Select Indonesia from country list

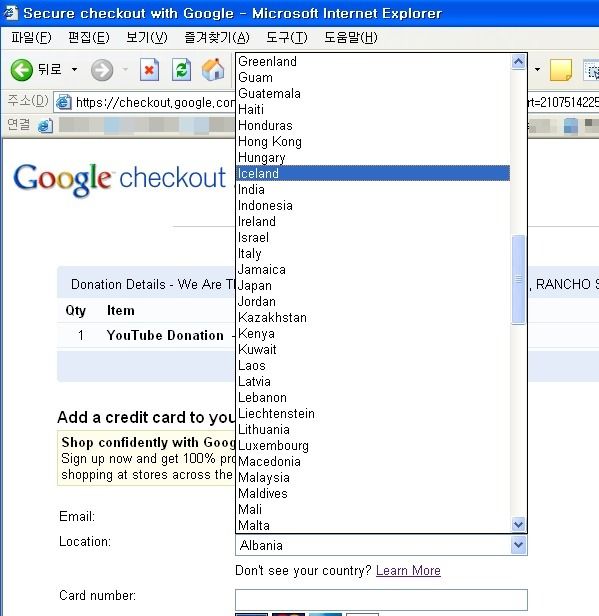[373, 205]
